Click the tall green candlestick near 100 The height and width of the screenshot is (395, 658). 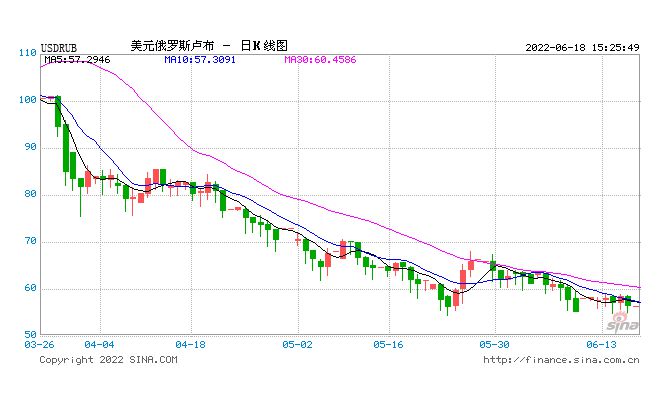click(58, 112)
